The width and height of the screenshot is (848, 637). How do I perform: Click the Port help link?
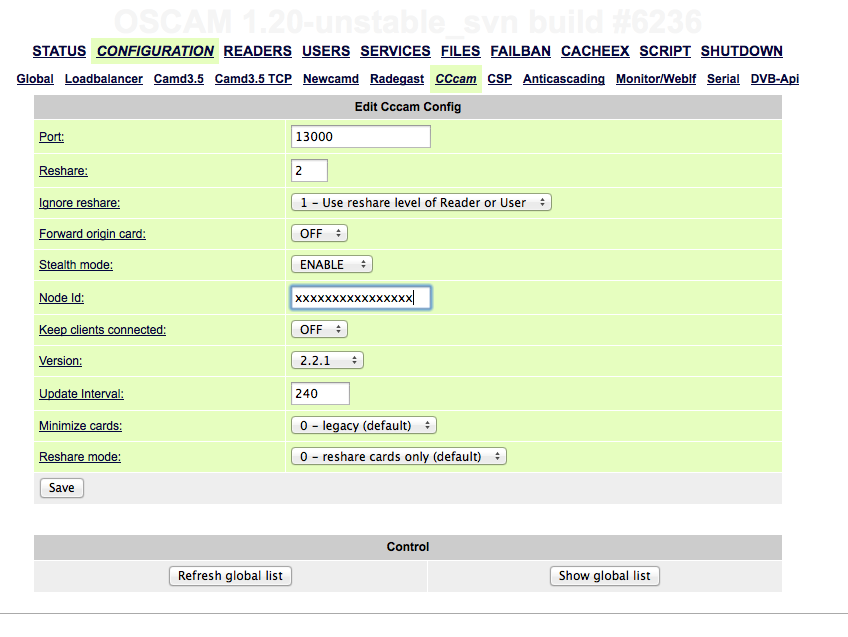point(51,137)
